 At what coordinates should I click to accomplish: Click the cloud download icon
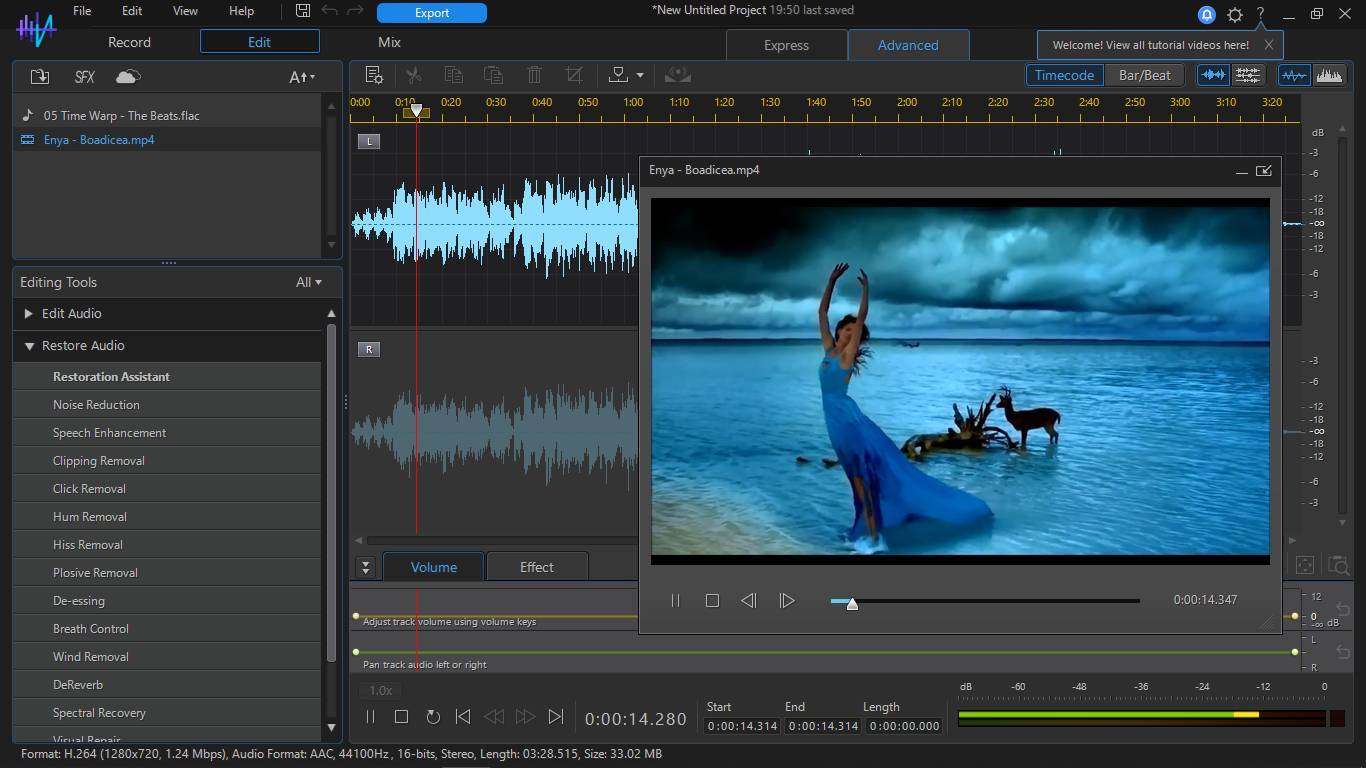[x=128, y=77]
